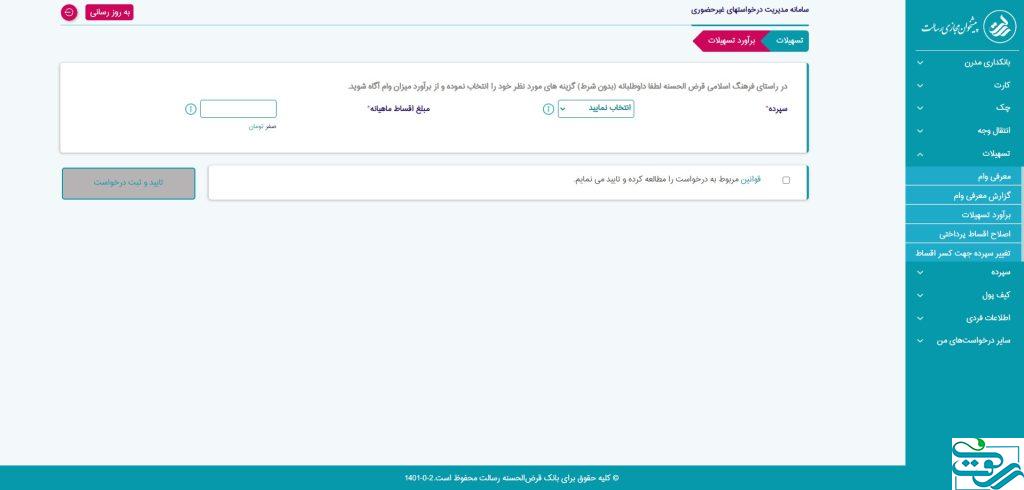1024x490 pixels.
Task: Click the به روز رسانی button
Action: tap(109, 12)
